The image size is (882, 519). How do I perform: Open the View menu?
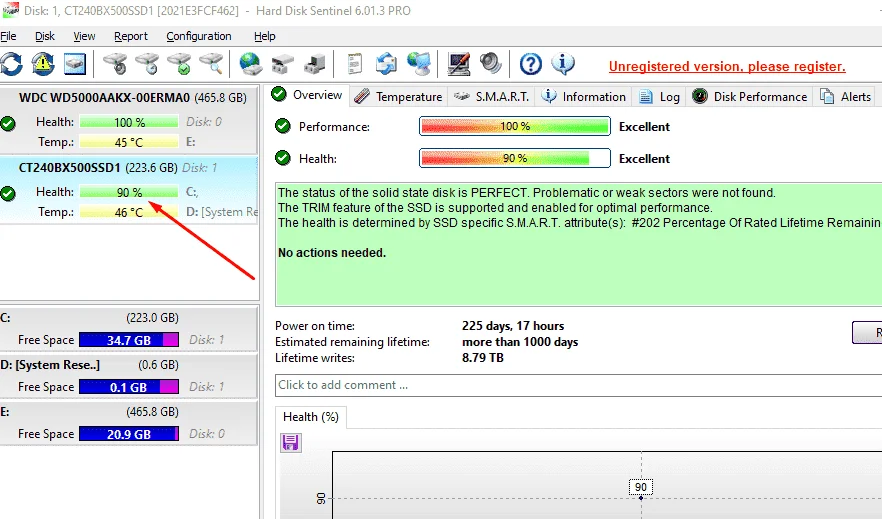pyautogui.click(x=84, y=36)
